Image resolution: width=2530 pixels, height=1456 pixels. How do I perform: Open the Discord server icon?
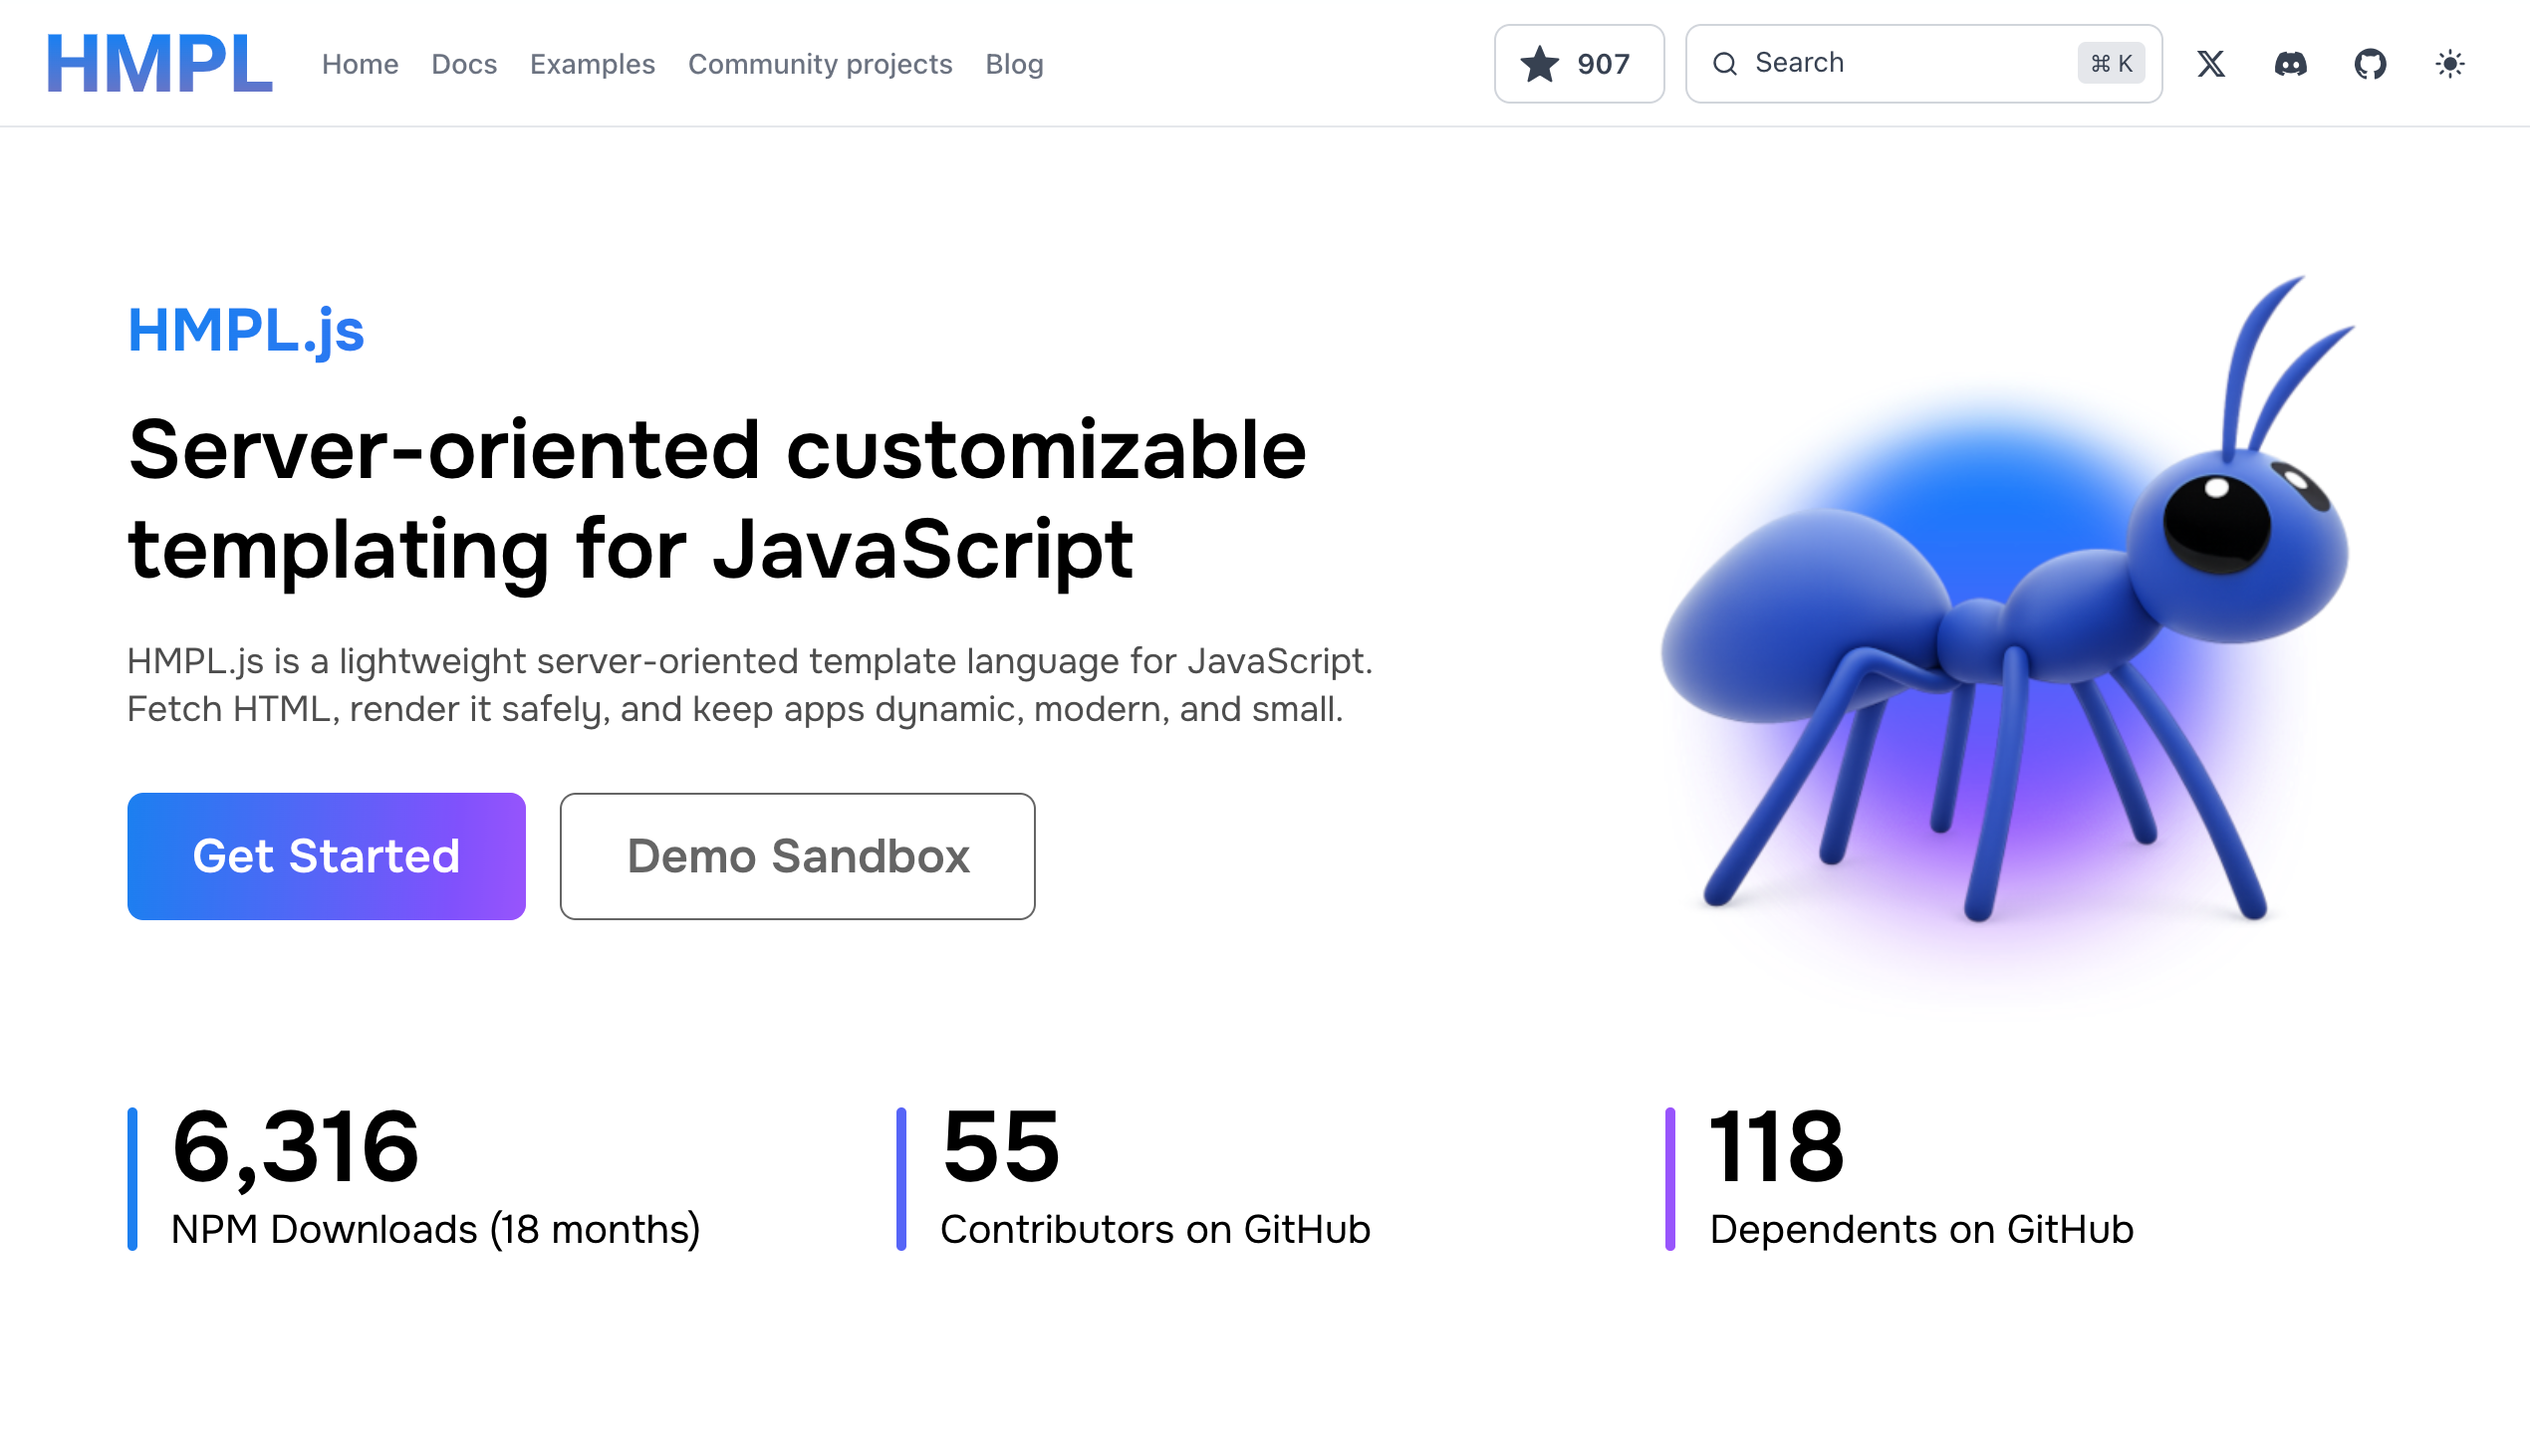(x=2290, y=64)
